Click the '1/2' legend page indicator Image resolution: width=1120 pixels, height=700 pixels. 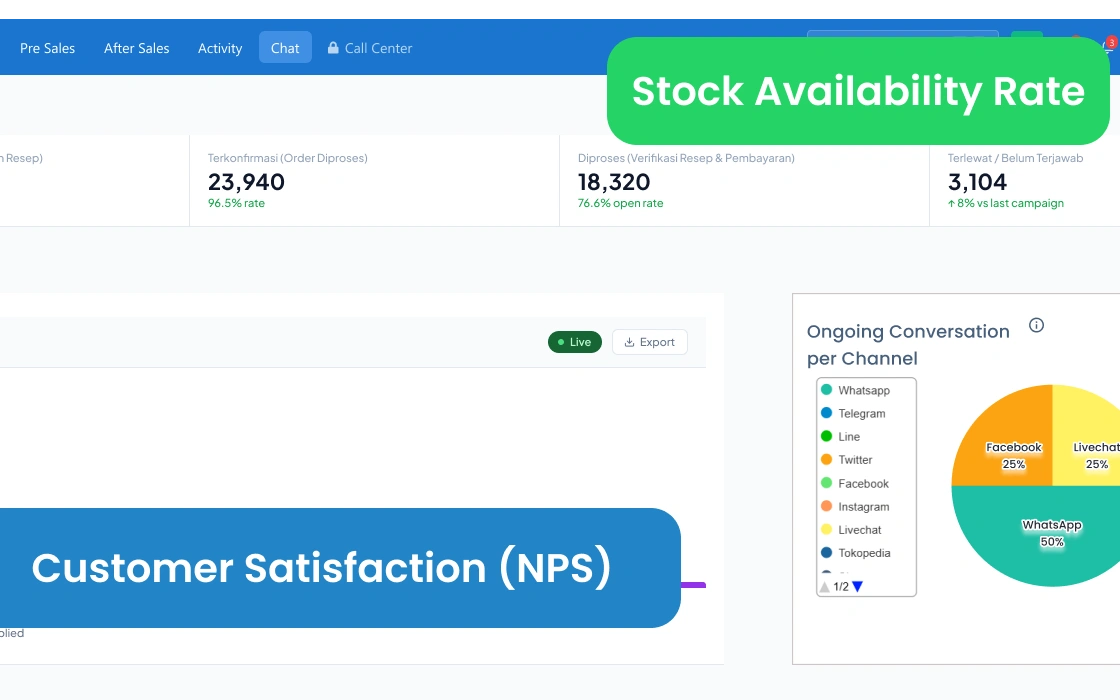(x=841, y=586)
